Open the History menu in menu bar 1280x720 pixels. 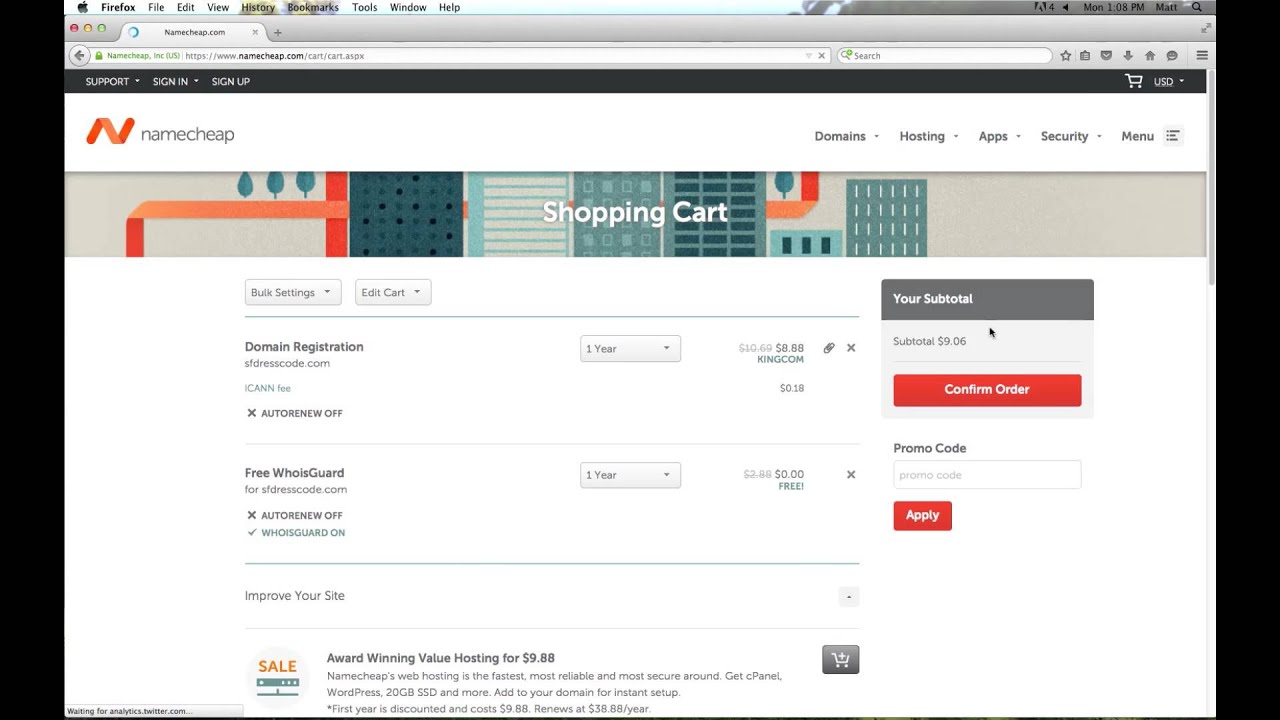[258, 7]
